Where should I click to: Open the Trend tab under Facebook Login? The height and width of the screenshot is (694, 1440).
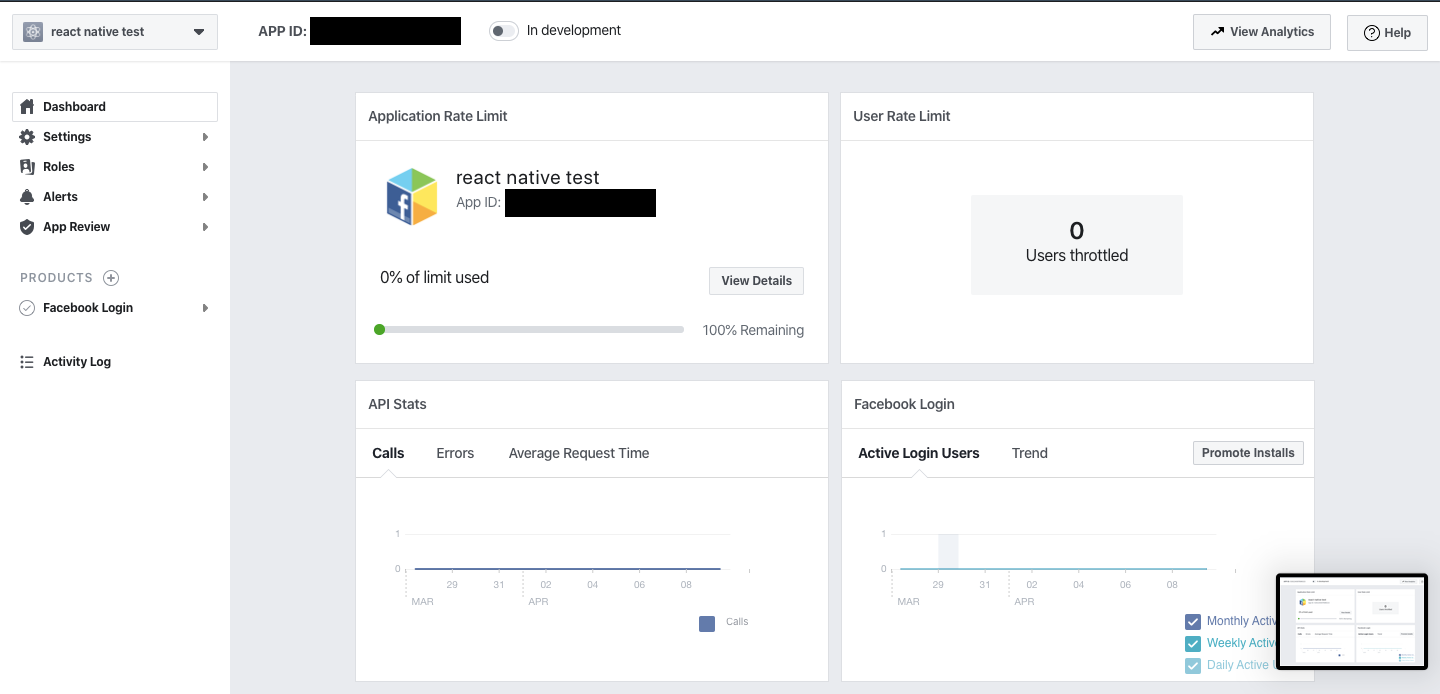tap(1029, 452)
